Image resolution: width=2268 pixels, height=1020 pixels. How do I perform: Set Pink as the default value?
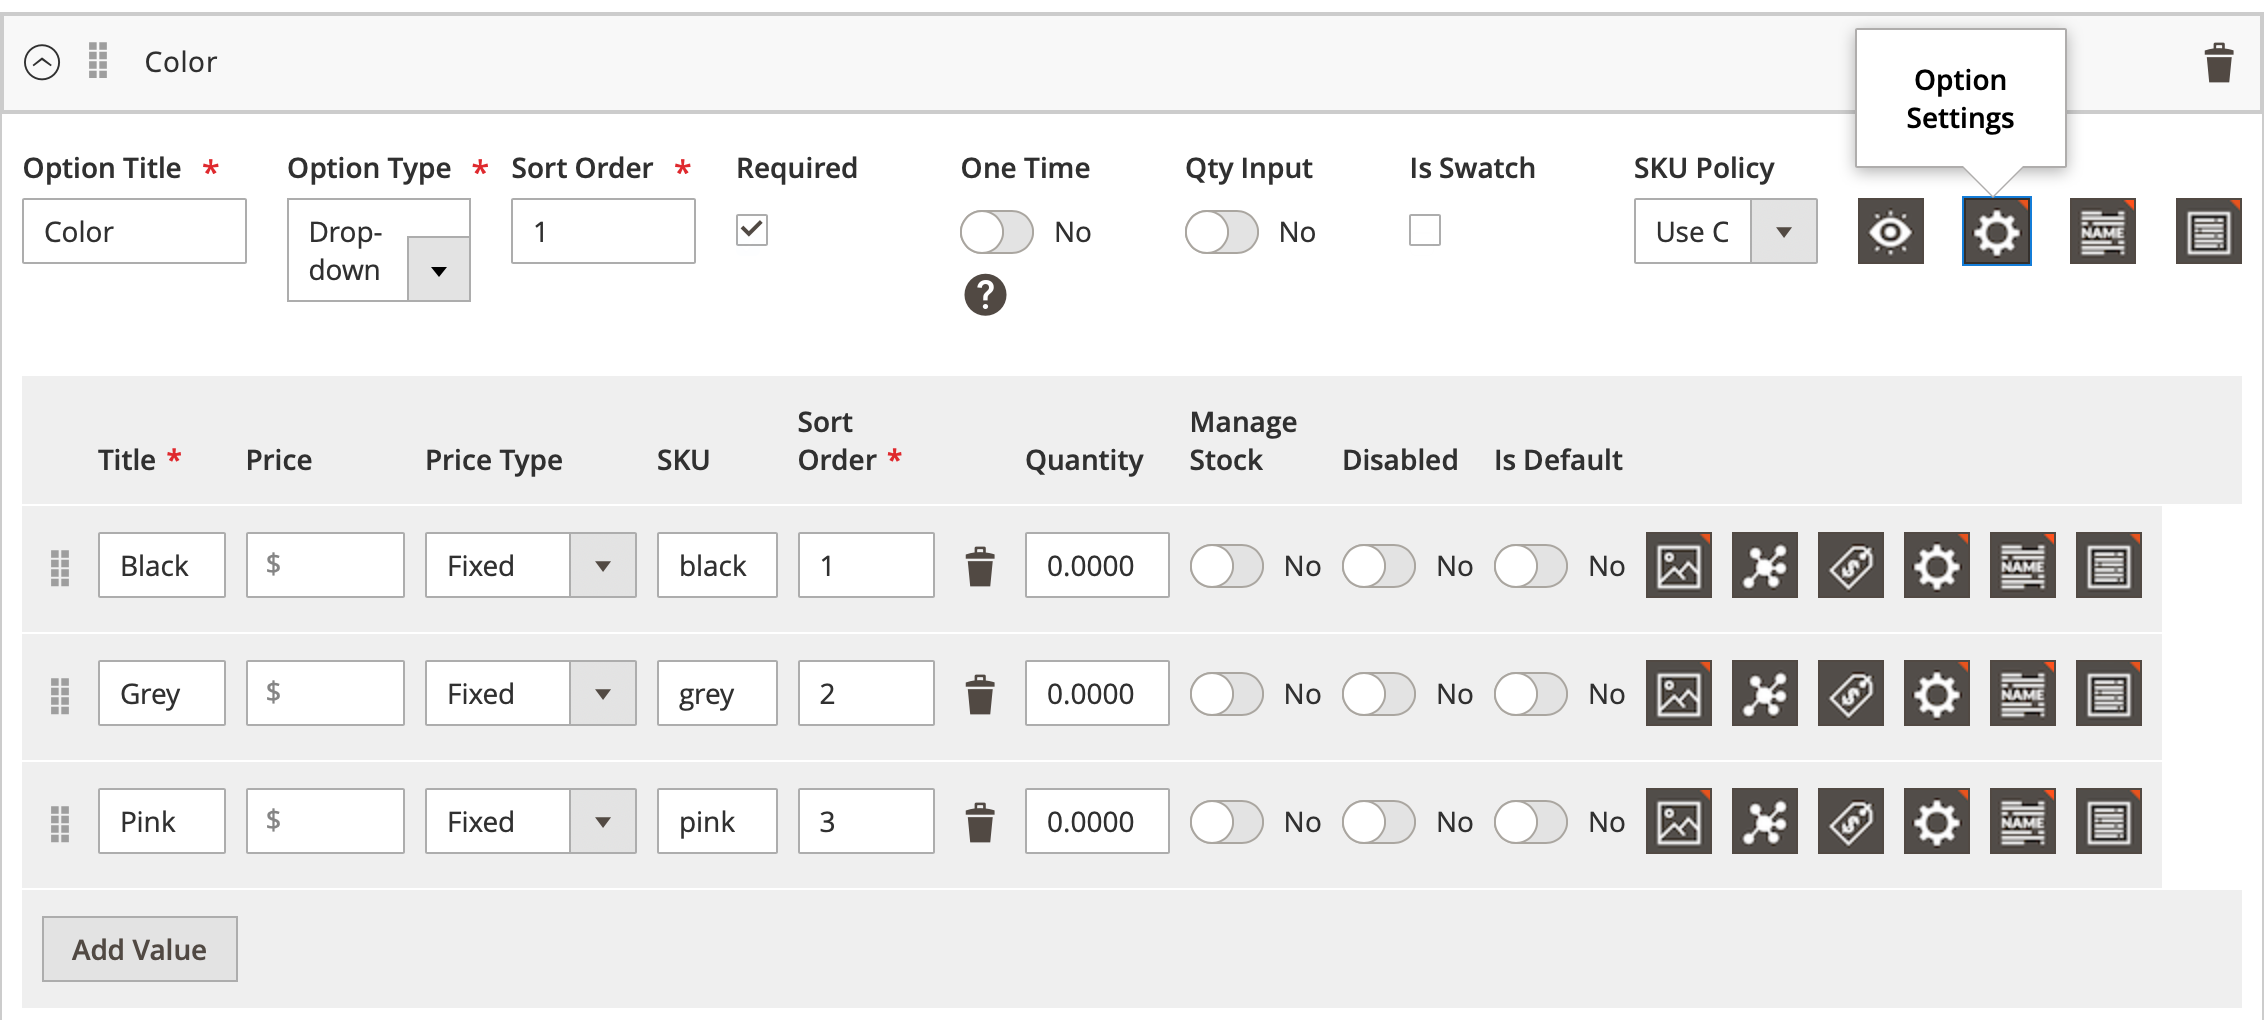(1530, 822)
